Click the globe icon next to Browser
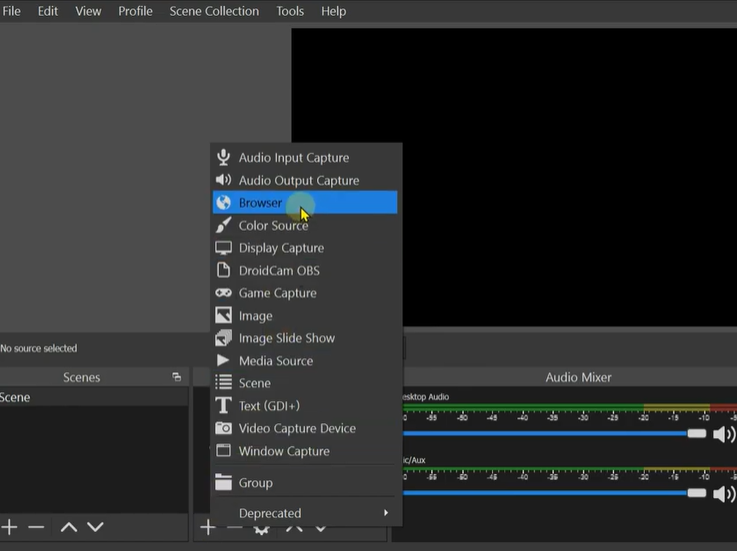Viewport: 737px width, 551px height. coord(223,203)
